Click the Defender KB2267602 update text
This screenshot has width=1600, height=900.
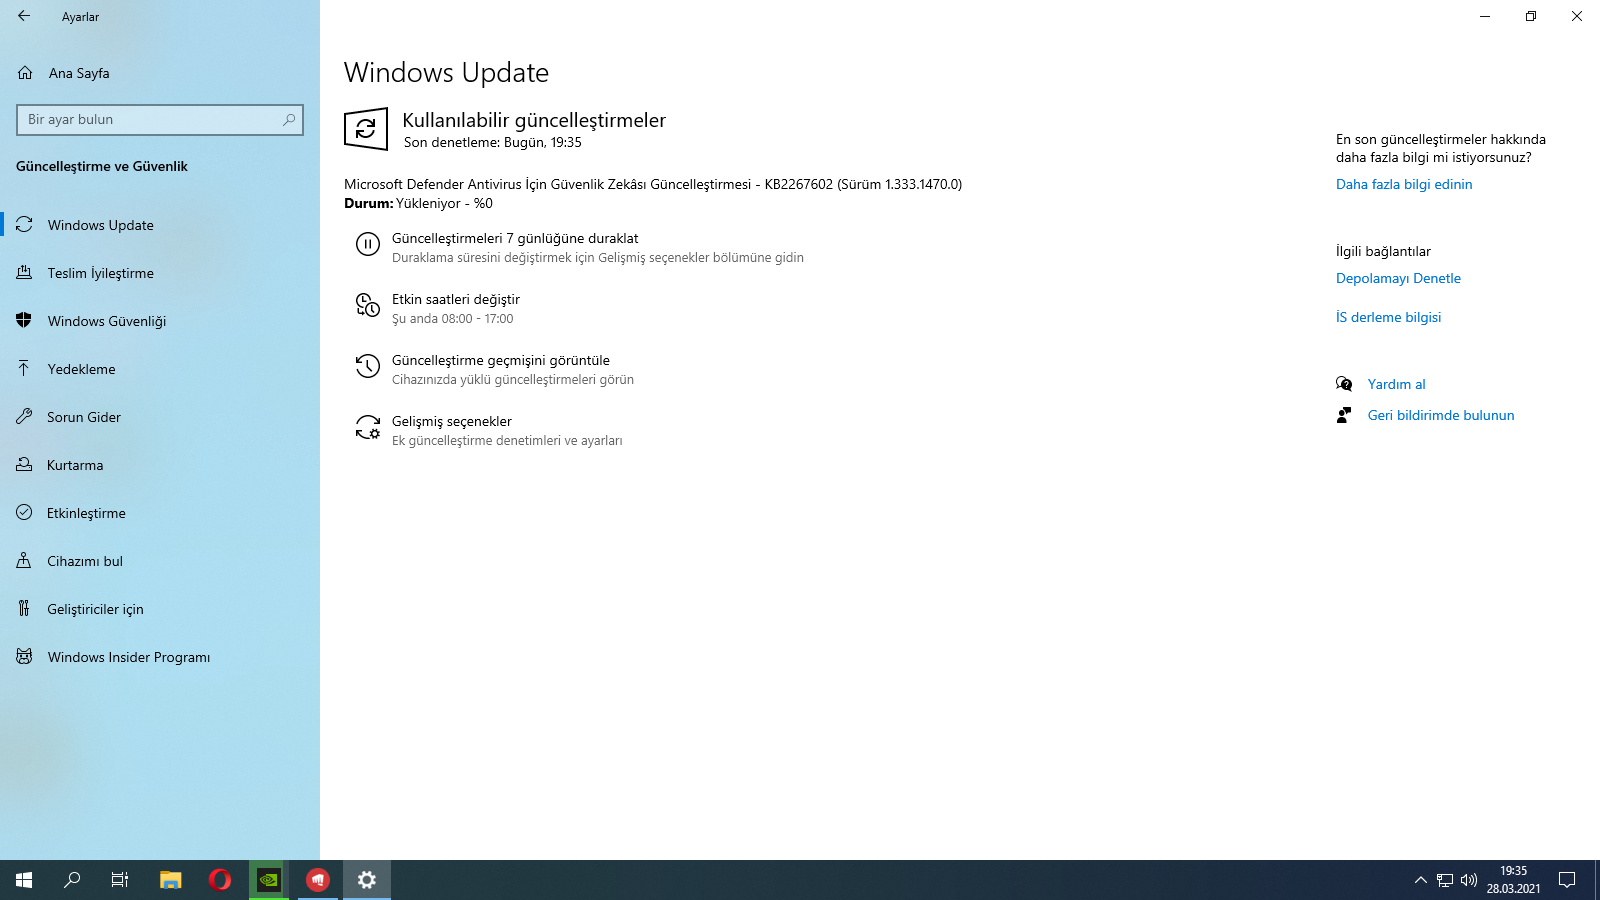tap(653, 184)
